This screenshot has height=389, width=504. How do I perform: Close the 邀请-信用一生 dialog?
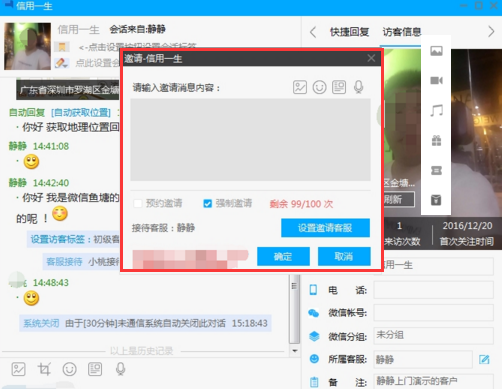point(371,58)
